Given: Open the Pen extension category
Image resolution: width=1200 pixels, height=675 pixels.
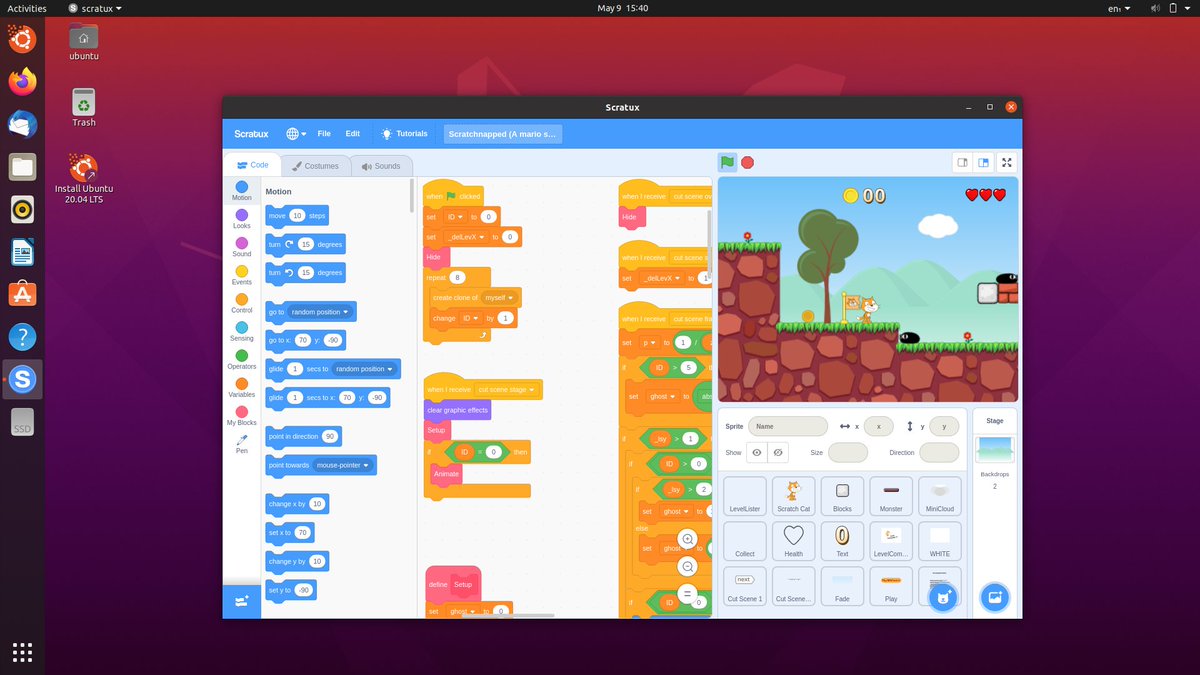Looking at the screenshot, I should coord(242,443).
